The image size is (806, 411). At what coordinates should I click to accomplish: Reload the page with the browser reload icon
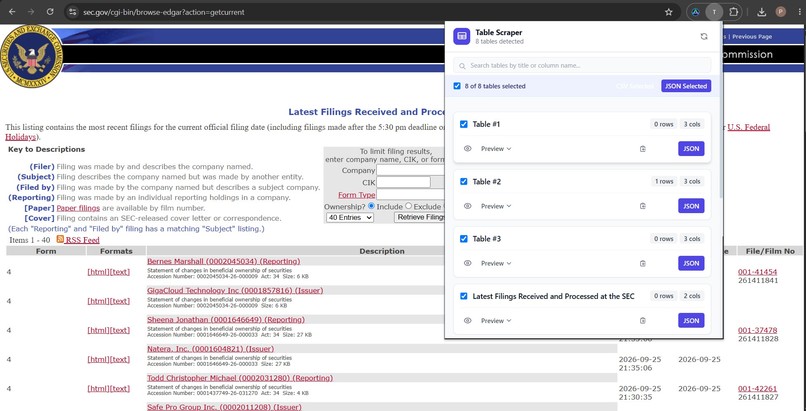point(50,12)
